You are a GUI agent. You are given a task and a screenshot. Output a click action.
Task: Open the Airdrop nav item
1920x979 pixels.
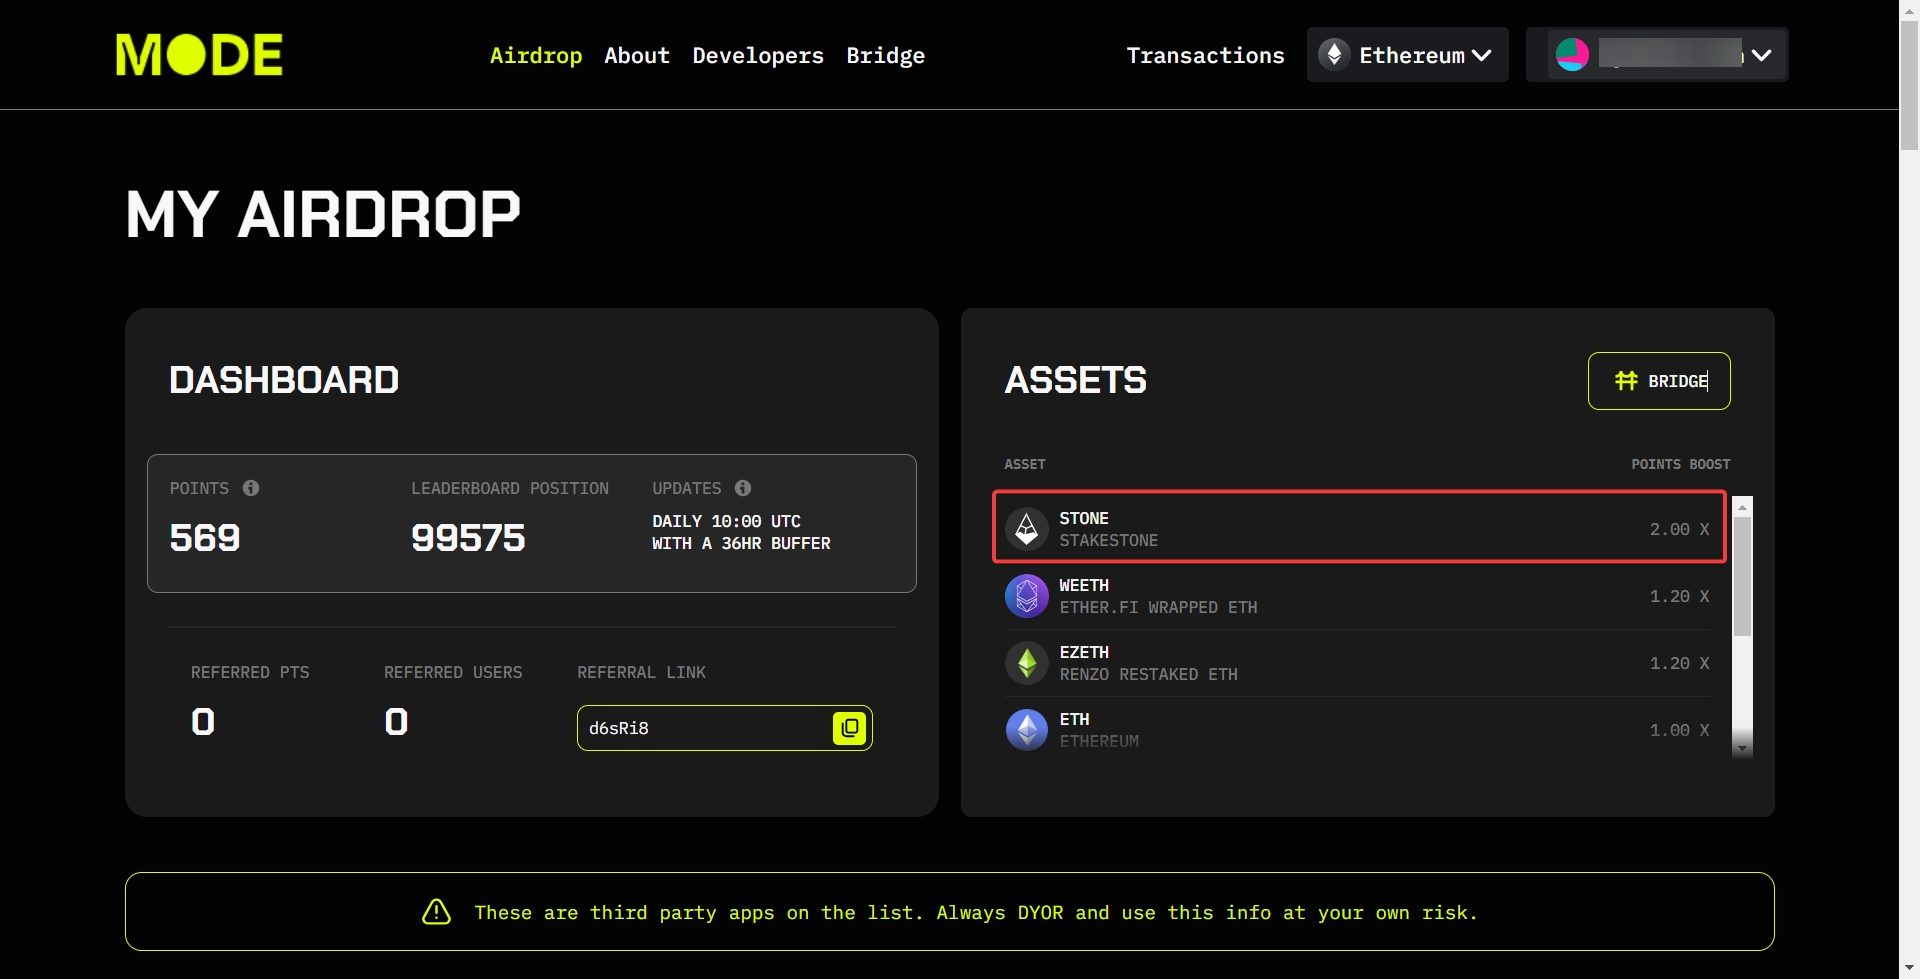click(536, 56)
